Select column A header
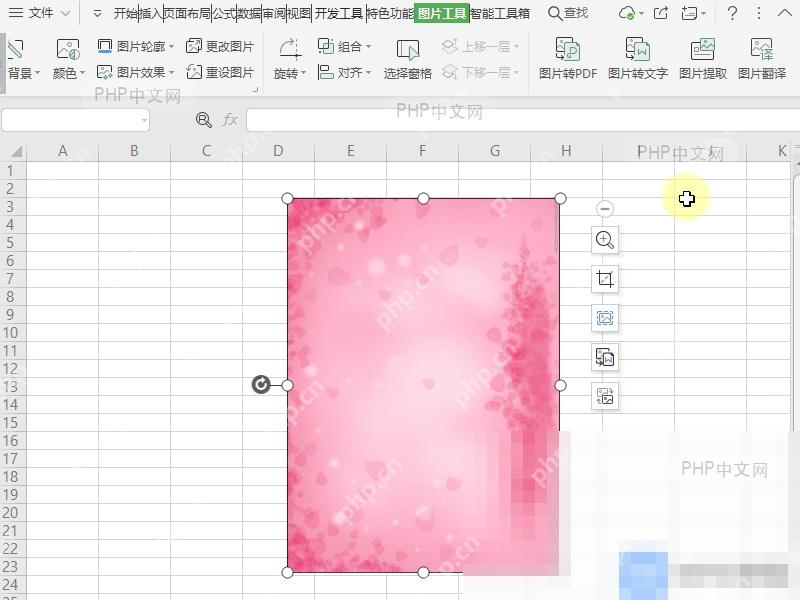Viewport: 800px width, 600px height. tap(62, 151)
